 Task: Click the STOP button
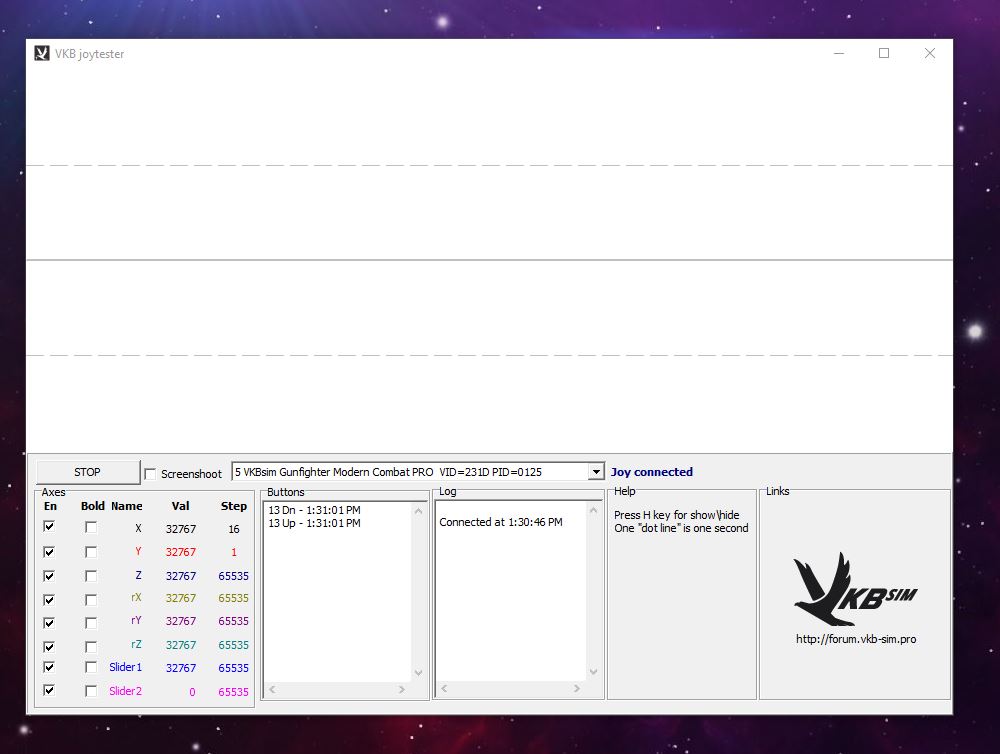tap(88, 472)
